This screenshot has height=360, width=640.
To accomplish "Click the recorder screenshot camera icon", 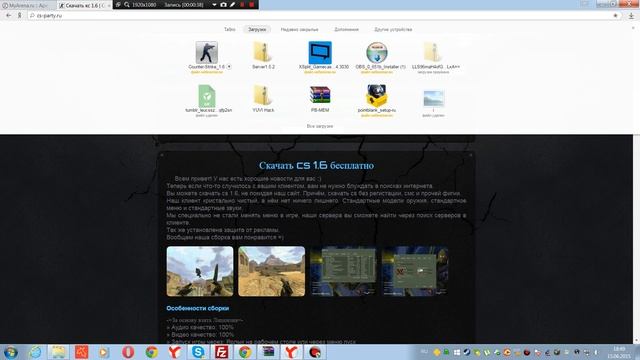I will [223, 4].
